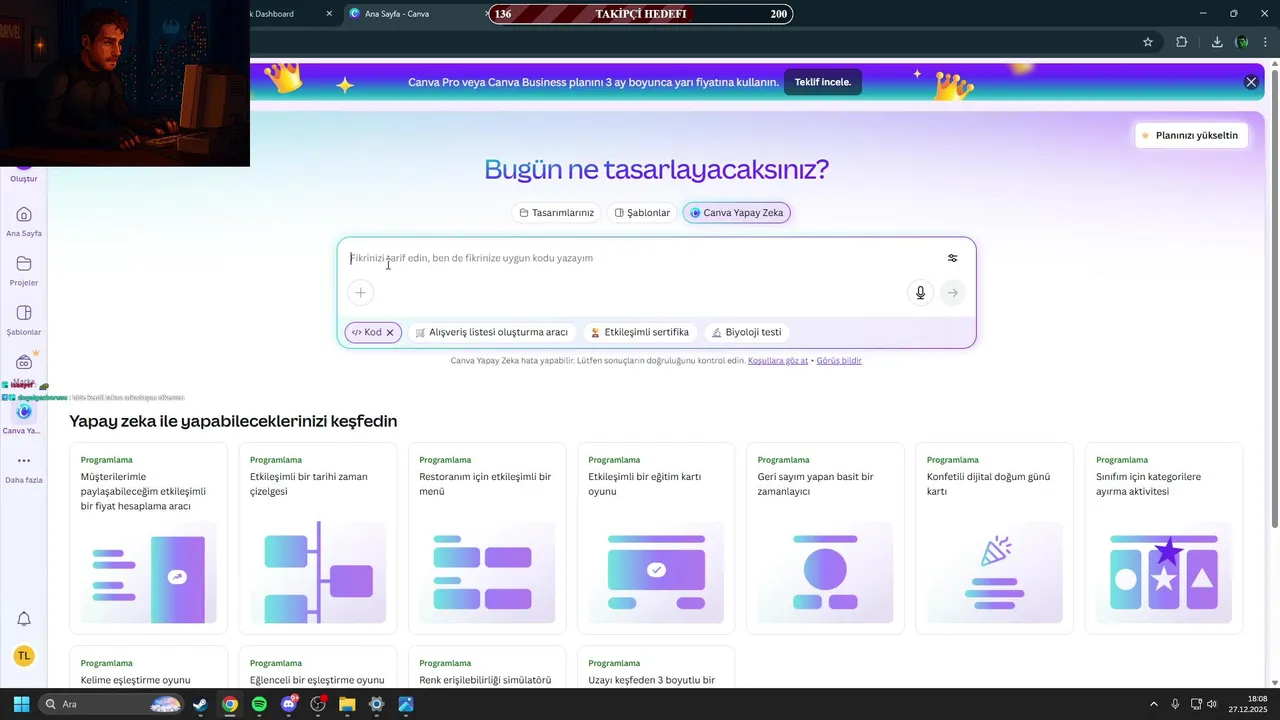Switch to Şablonlar tab below heading

pyautogui.click(x=642, y=213)
